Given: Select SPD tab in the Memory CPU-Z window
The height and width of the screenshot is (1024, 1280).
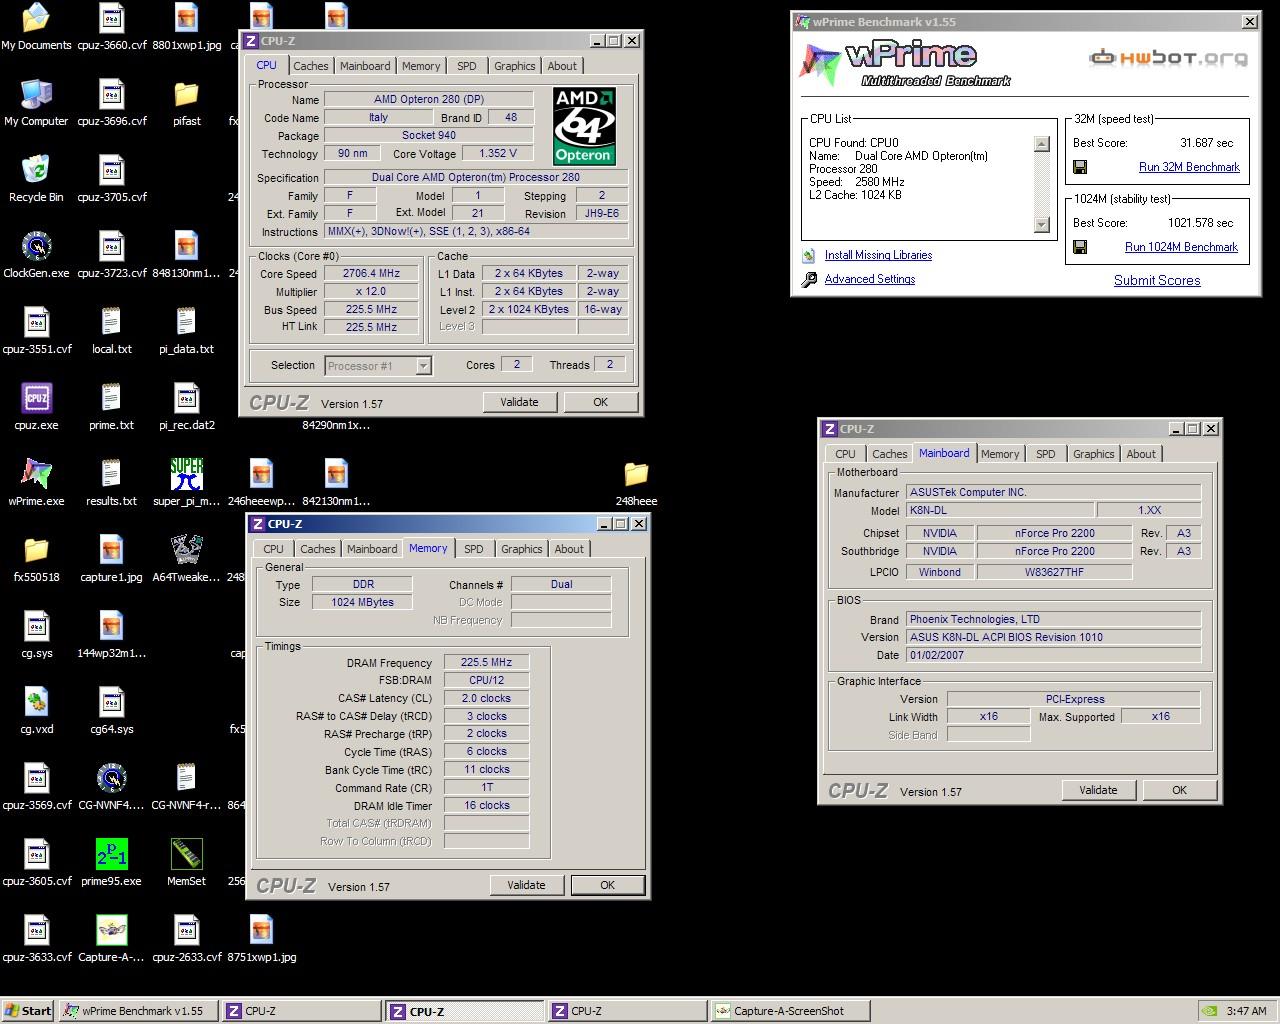Looking at the screenshot, I should coord(474,549).
